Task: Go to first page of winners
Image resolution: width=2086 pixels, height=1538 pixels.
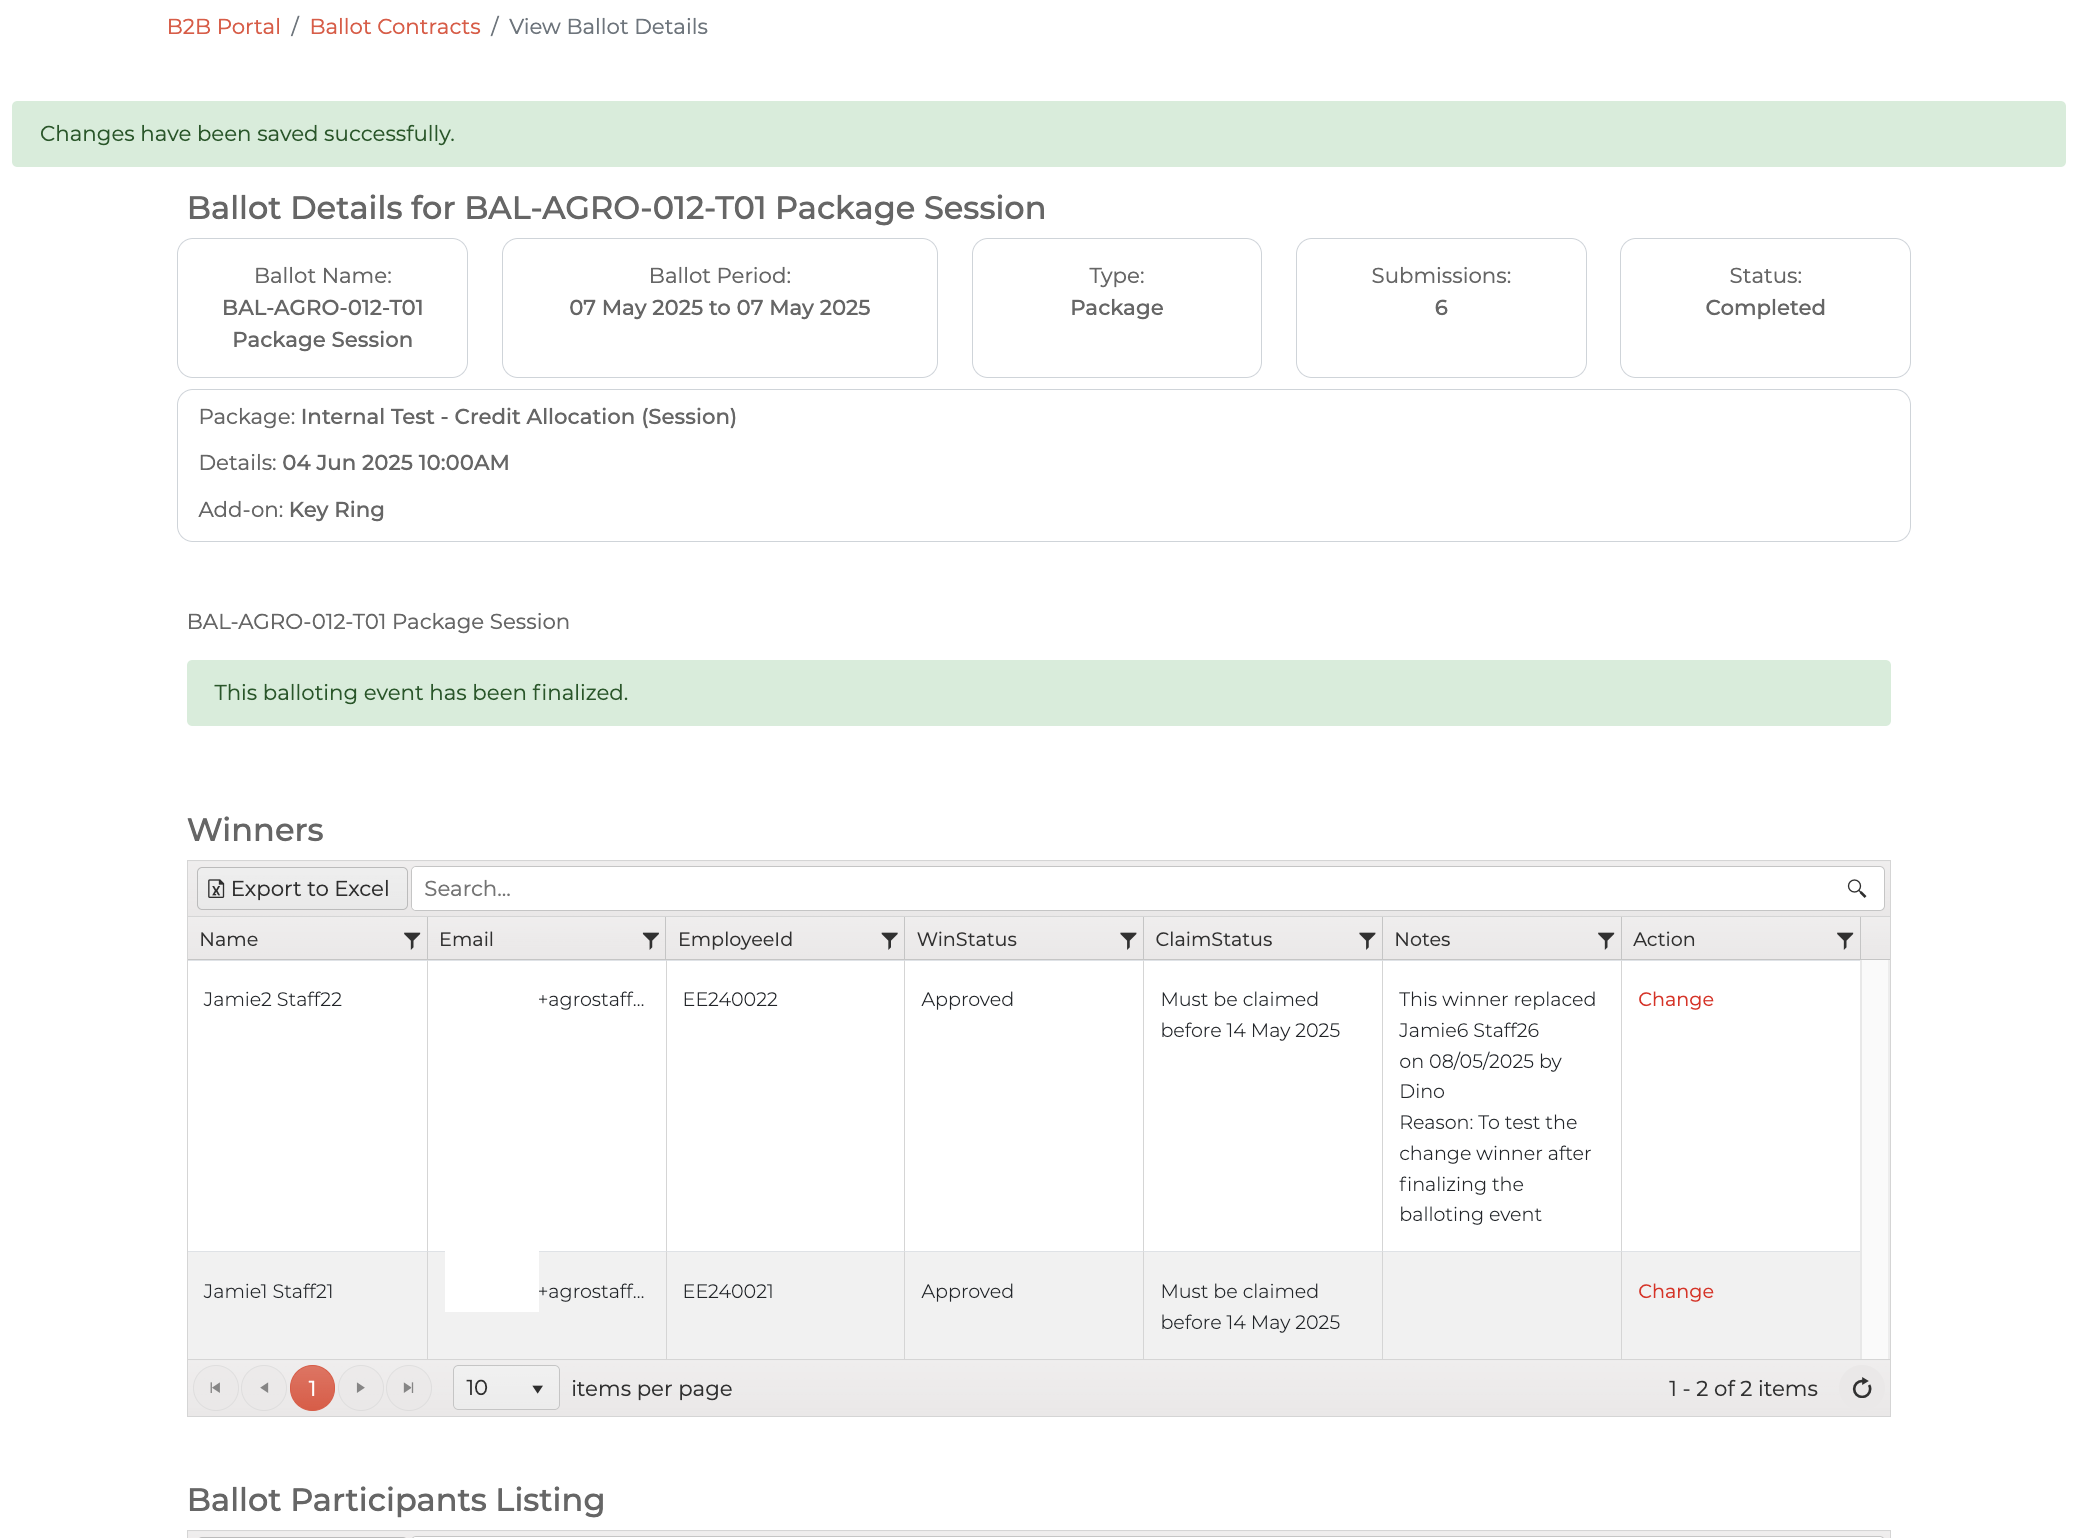Action: pyautogui.click(x=215, y=1388)
